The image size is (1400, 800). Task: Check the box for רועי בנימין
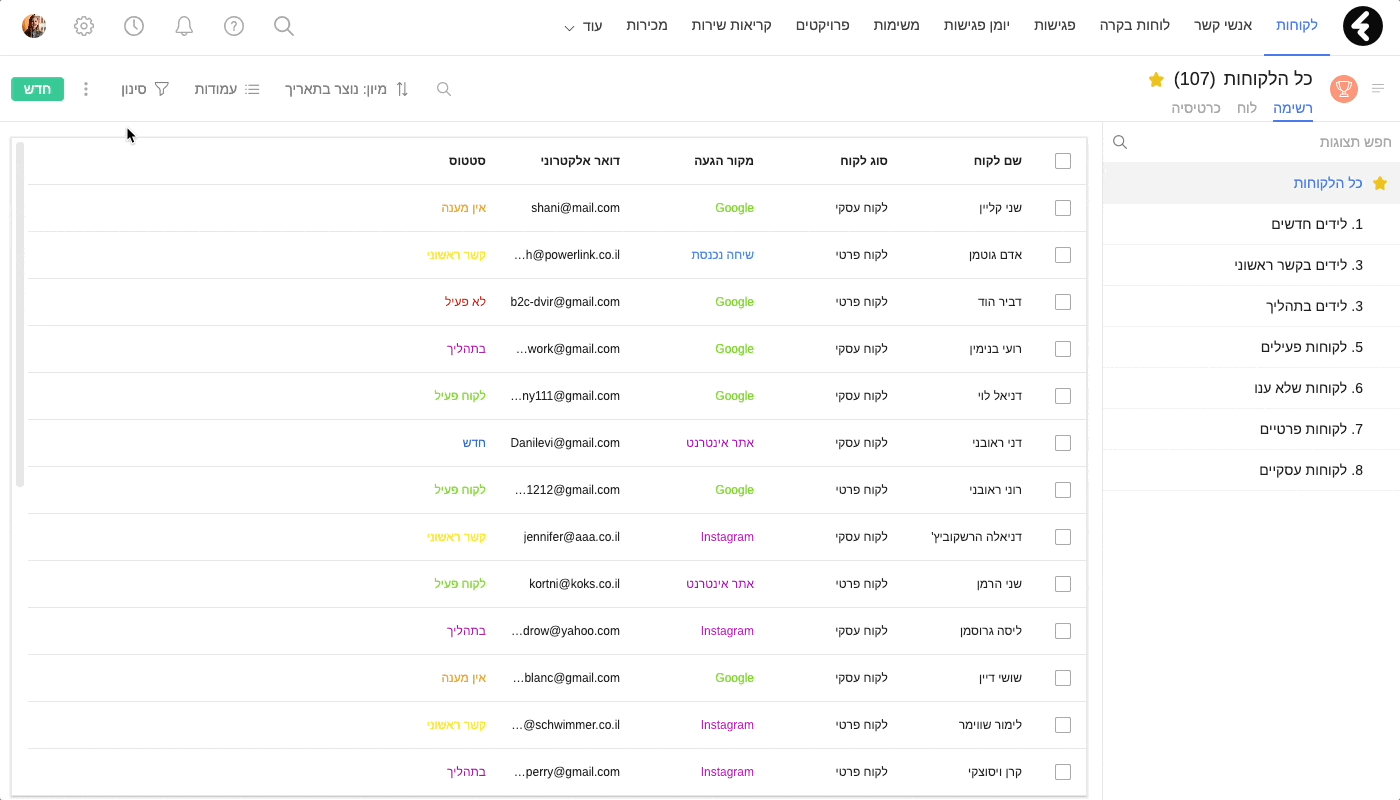pyautogui.click(x=1063, y=349)
